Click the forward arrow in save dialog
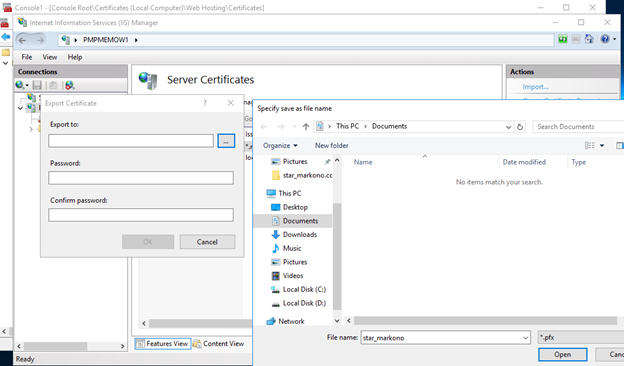Viewport: 624px width, 366px height. click(281, 127)
